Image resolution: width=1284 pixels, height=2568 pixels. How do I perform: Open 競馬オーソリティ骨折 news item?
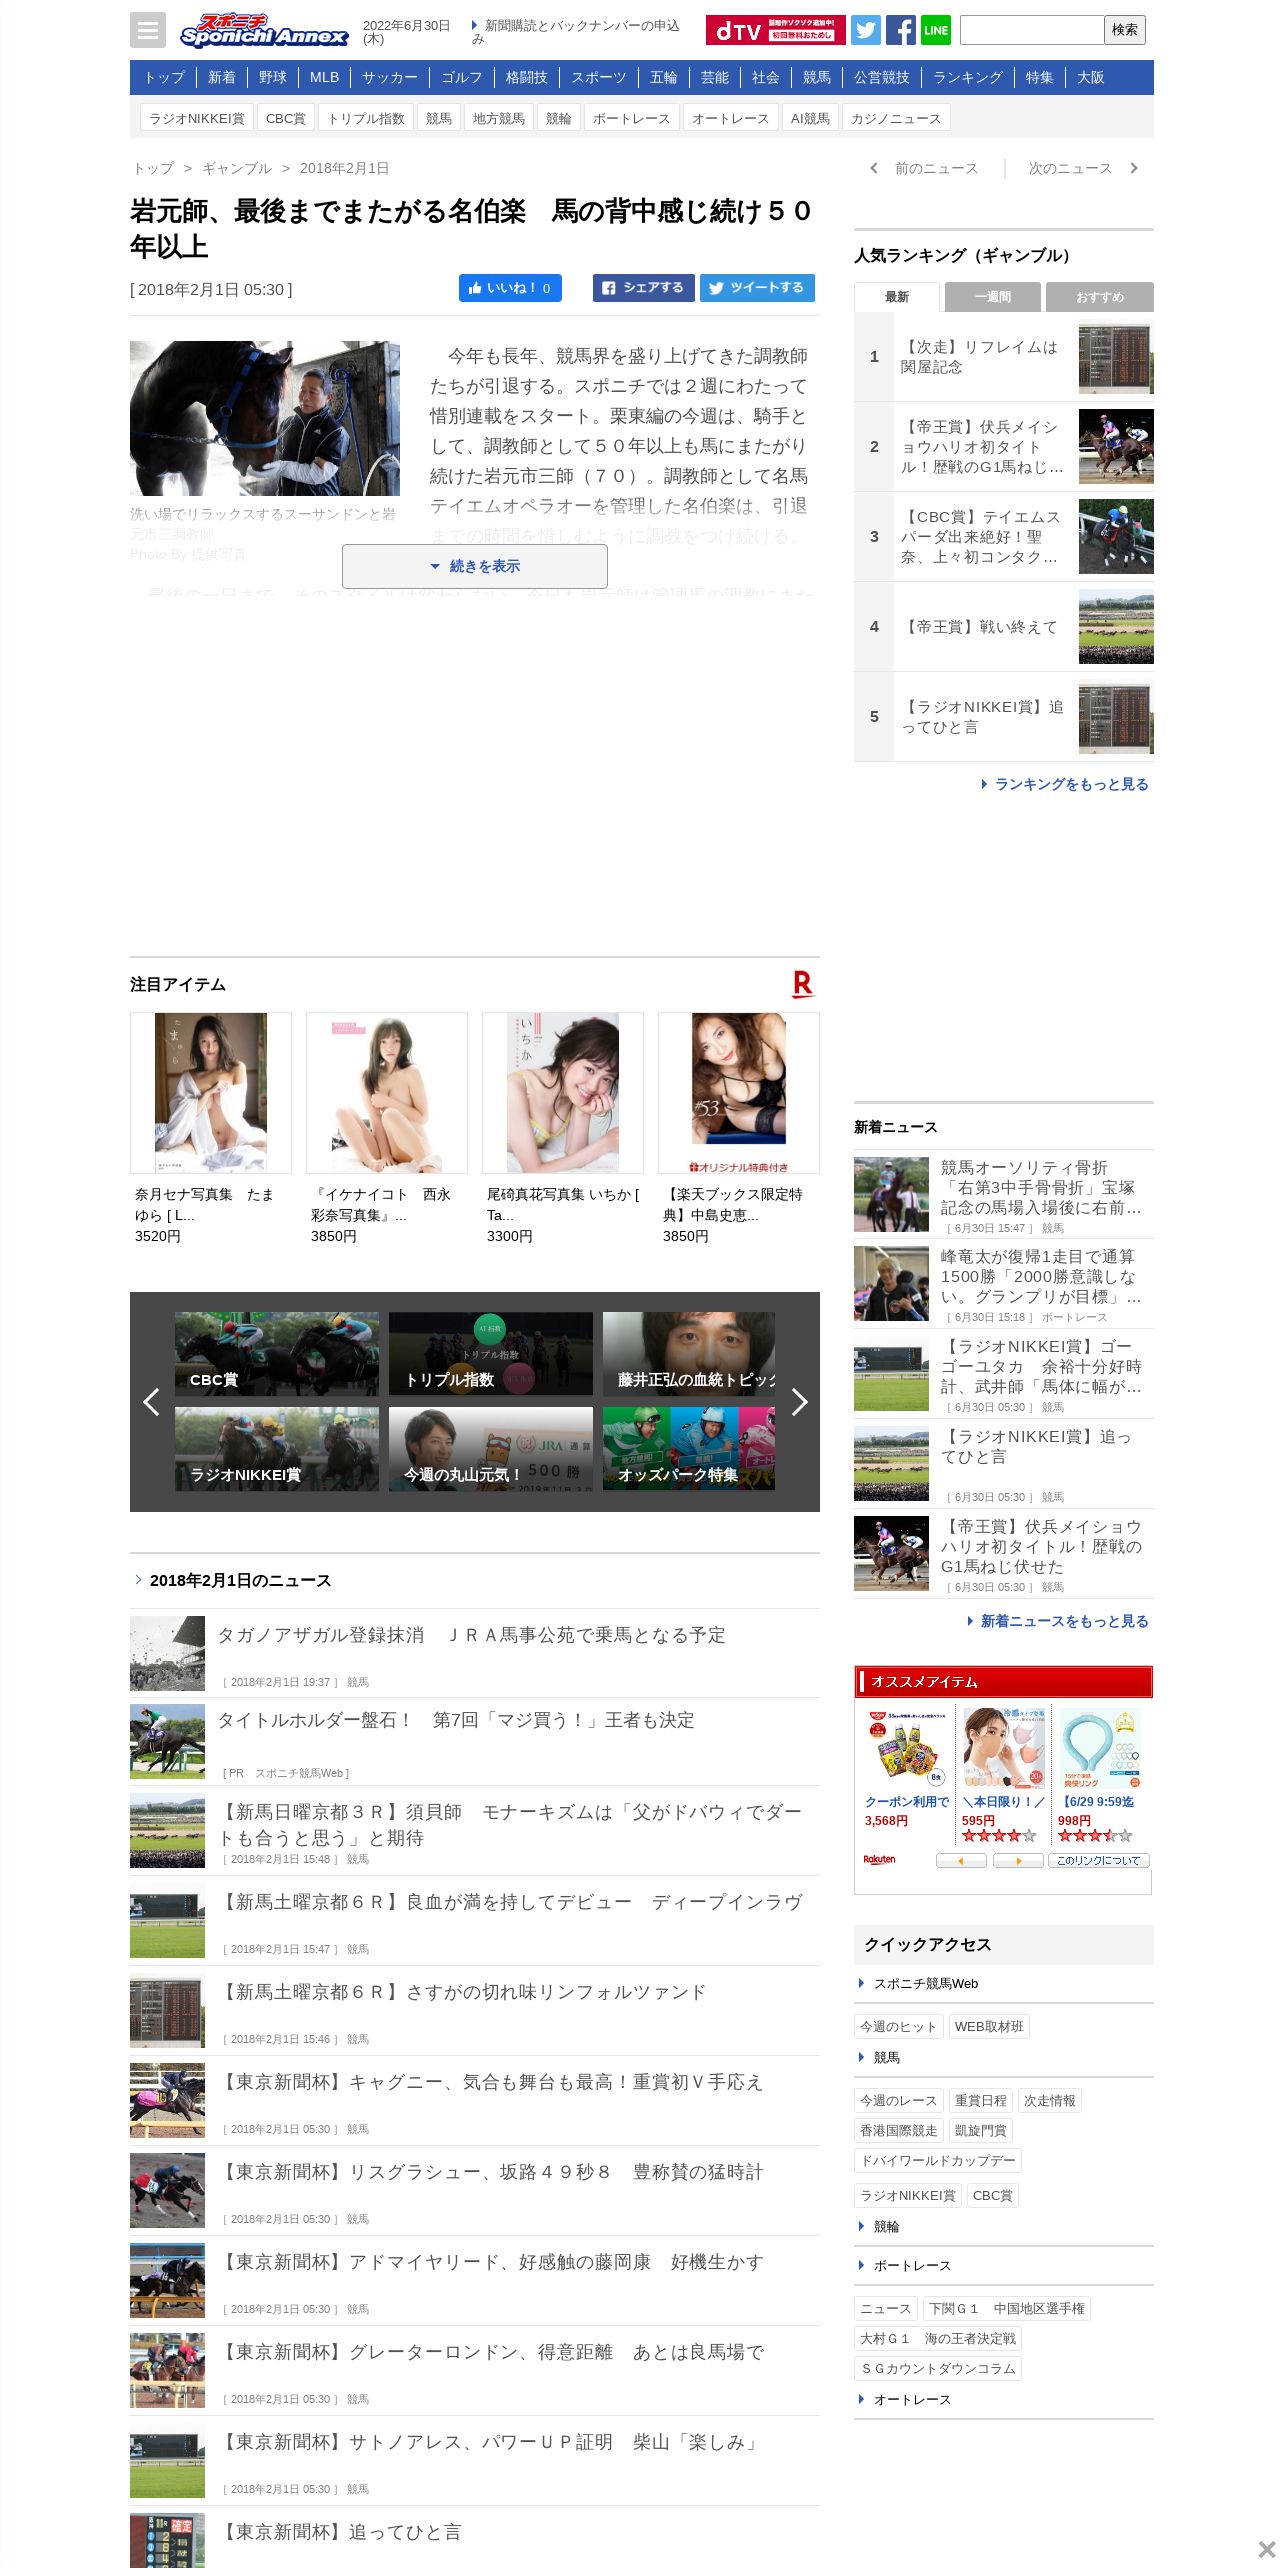coord(1004,1195)
